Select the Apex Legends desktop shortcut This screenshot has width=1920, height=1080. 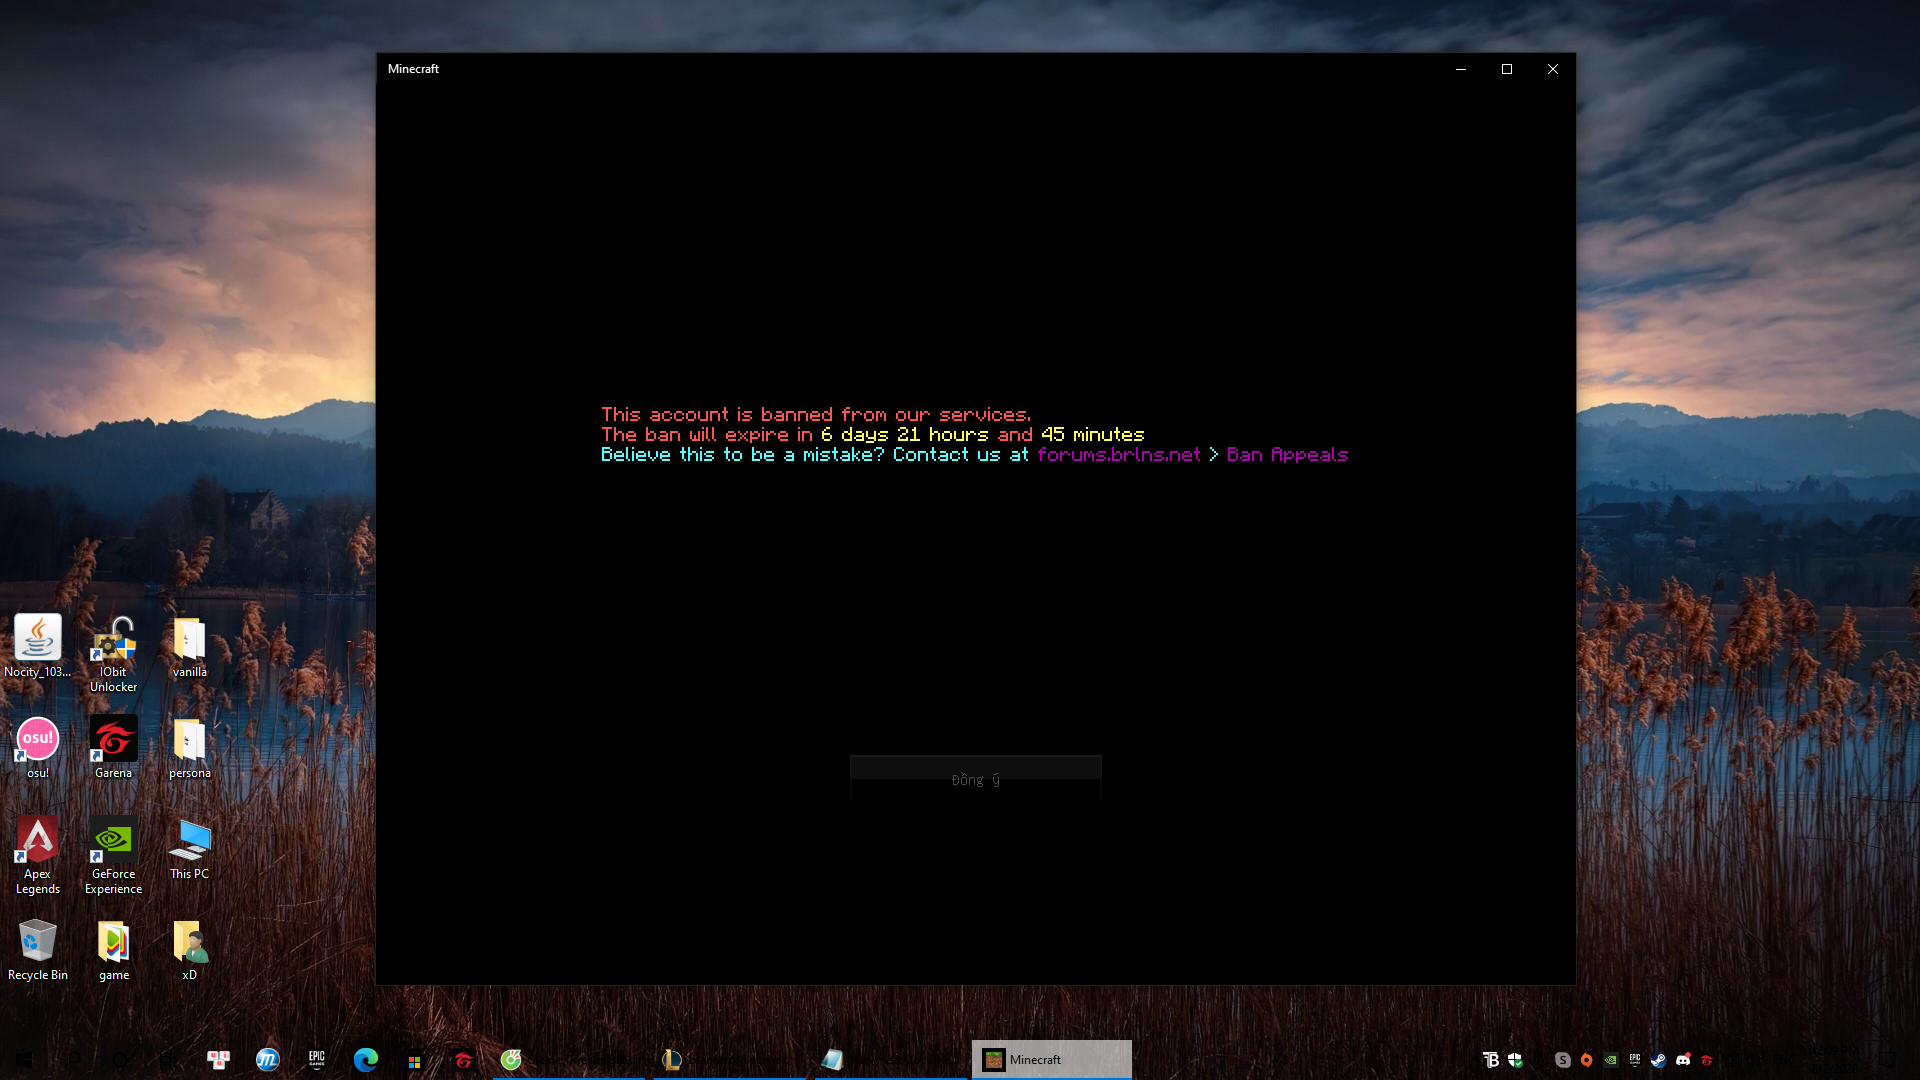37,855
